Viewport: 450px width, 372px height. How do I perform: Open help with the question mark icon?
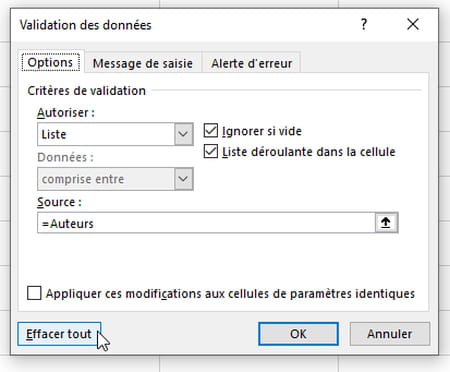click(x=364, y=24)
